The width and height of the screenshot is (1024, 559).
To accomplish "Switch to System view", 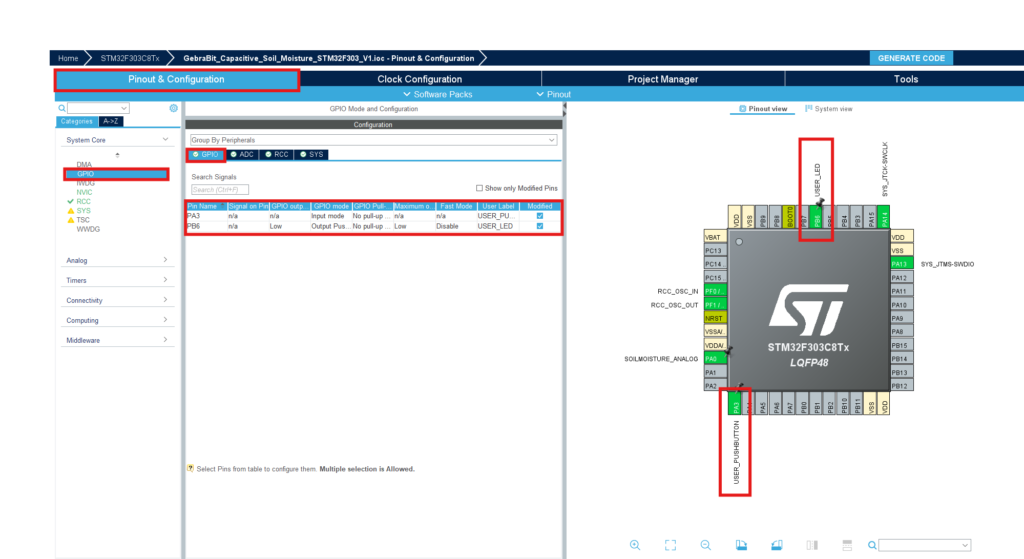I will pyautogui.click(x=829, y=109).
